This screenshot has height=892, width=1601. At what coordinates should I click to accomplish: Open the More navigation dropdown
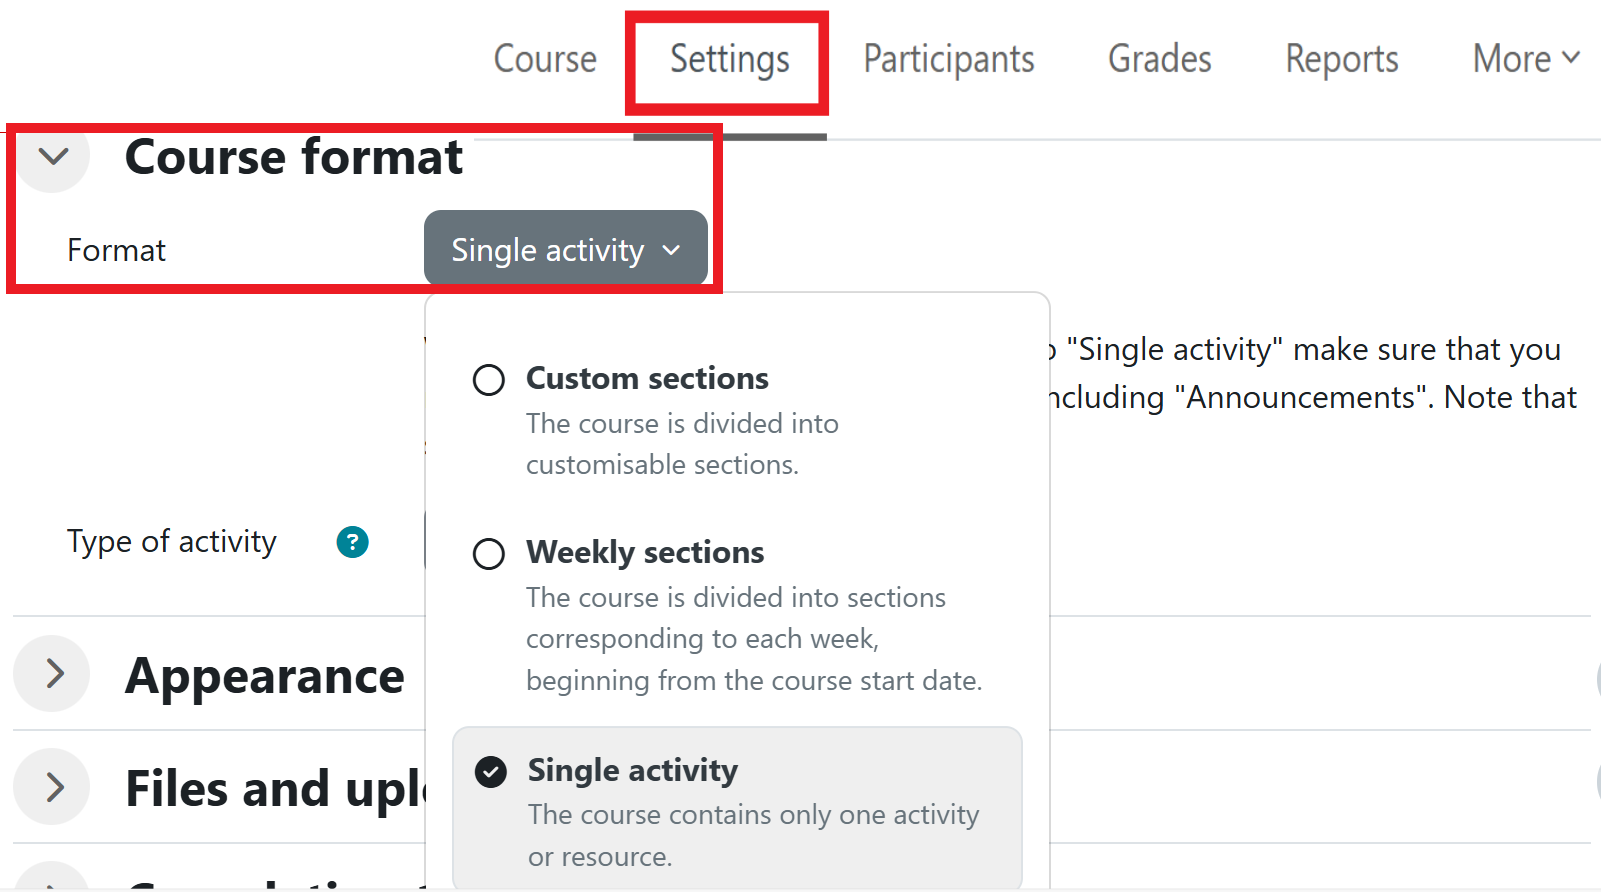(x=1525, y=59)
